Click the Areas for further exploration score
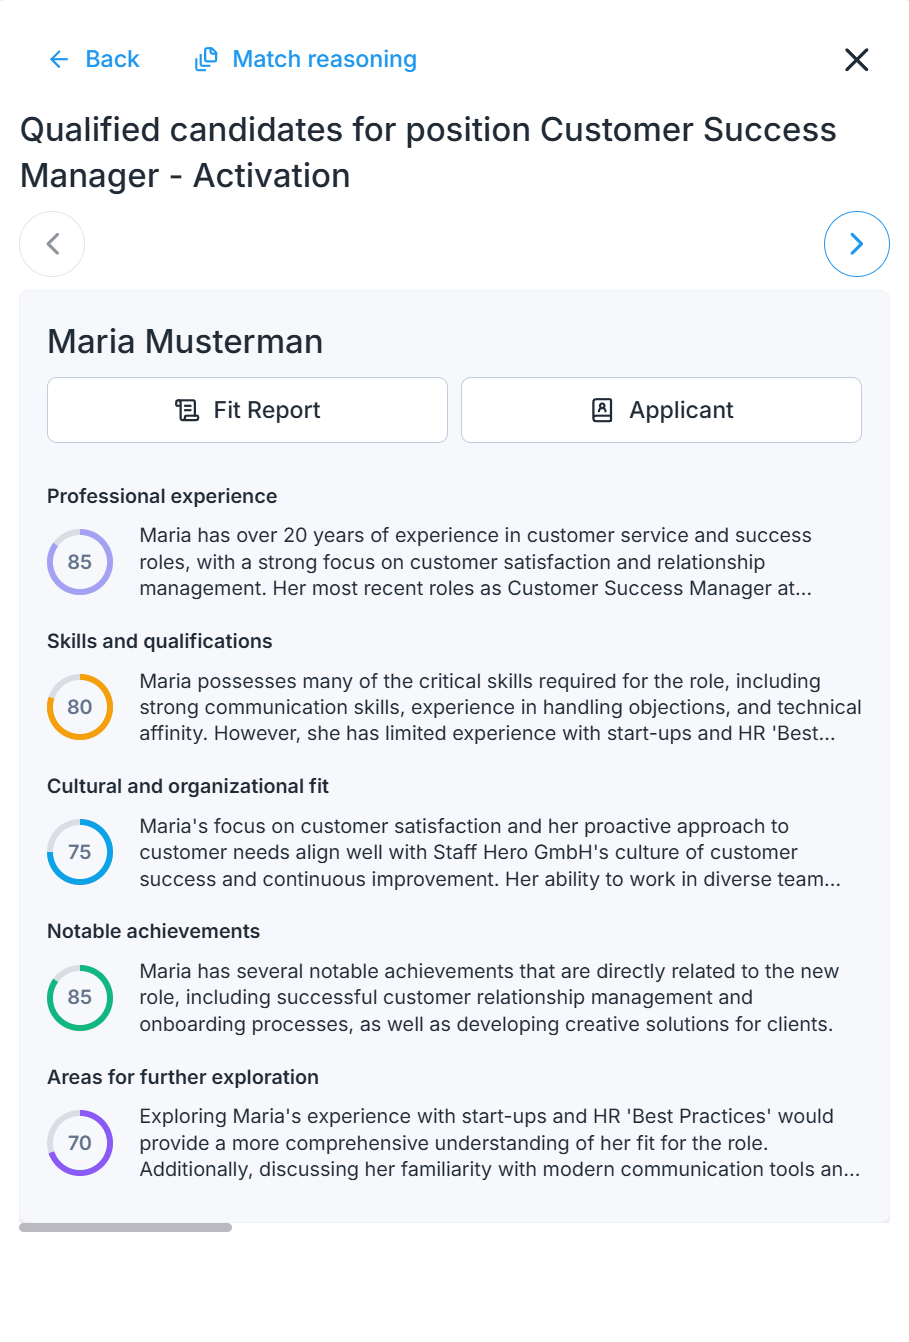The image size is (909, 1342). click(80, 1143)
